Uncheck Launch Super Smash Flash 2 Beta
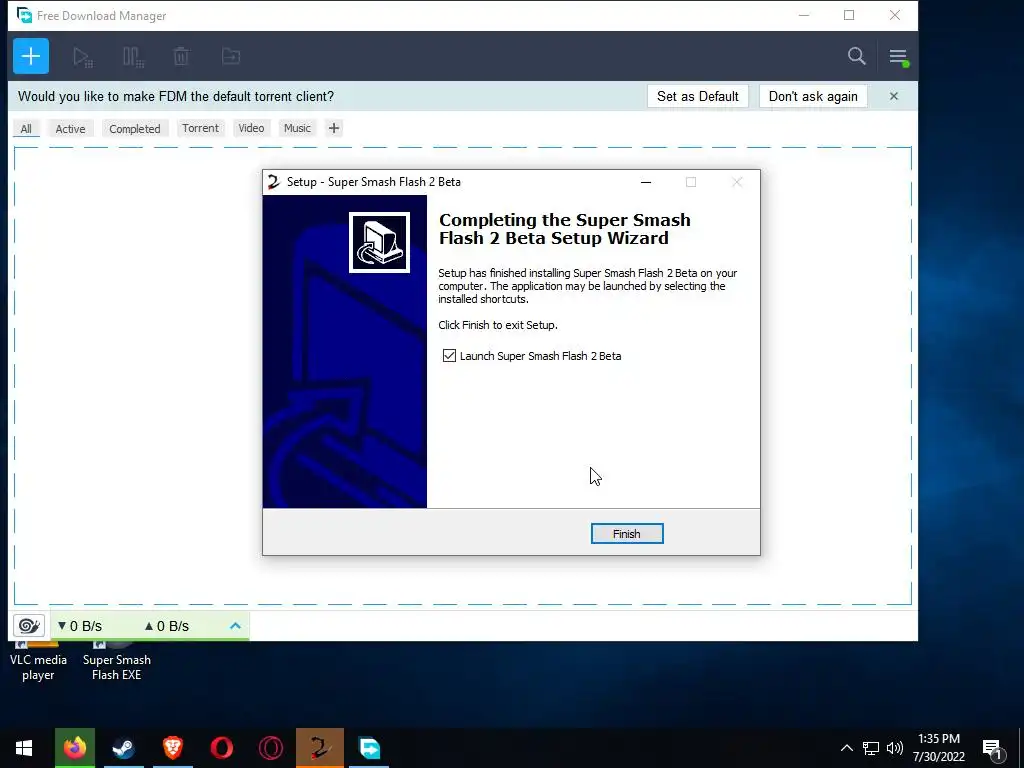The width and height of the screenshot is (1024, 768). point(449,355)
